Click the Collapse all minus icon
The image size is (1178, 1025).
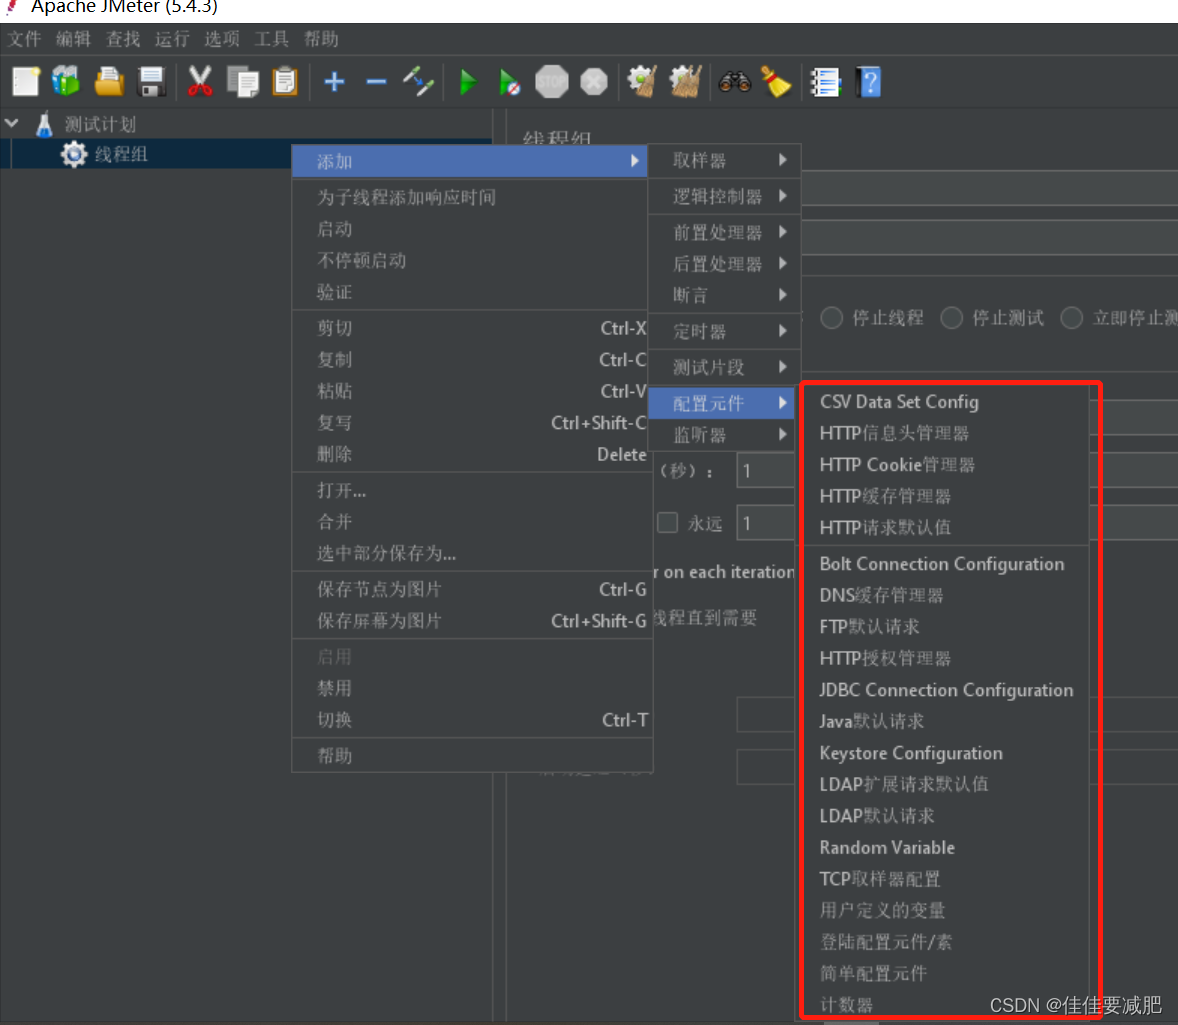376,82
